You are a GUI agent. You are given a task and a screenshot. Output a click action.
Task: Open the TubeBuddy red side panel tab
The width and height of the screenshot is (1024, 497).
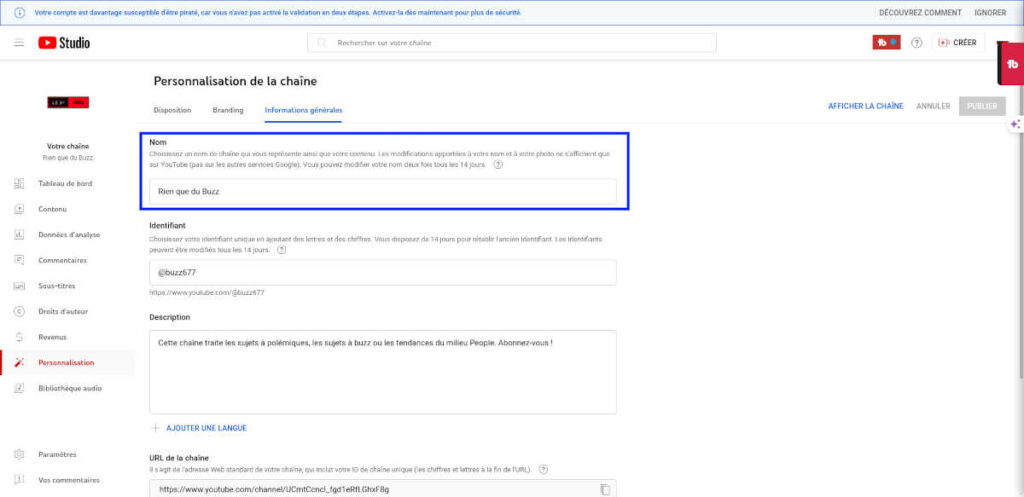coord(1012,64)
